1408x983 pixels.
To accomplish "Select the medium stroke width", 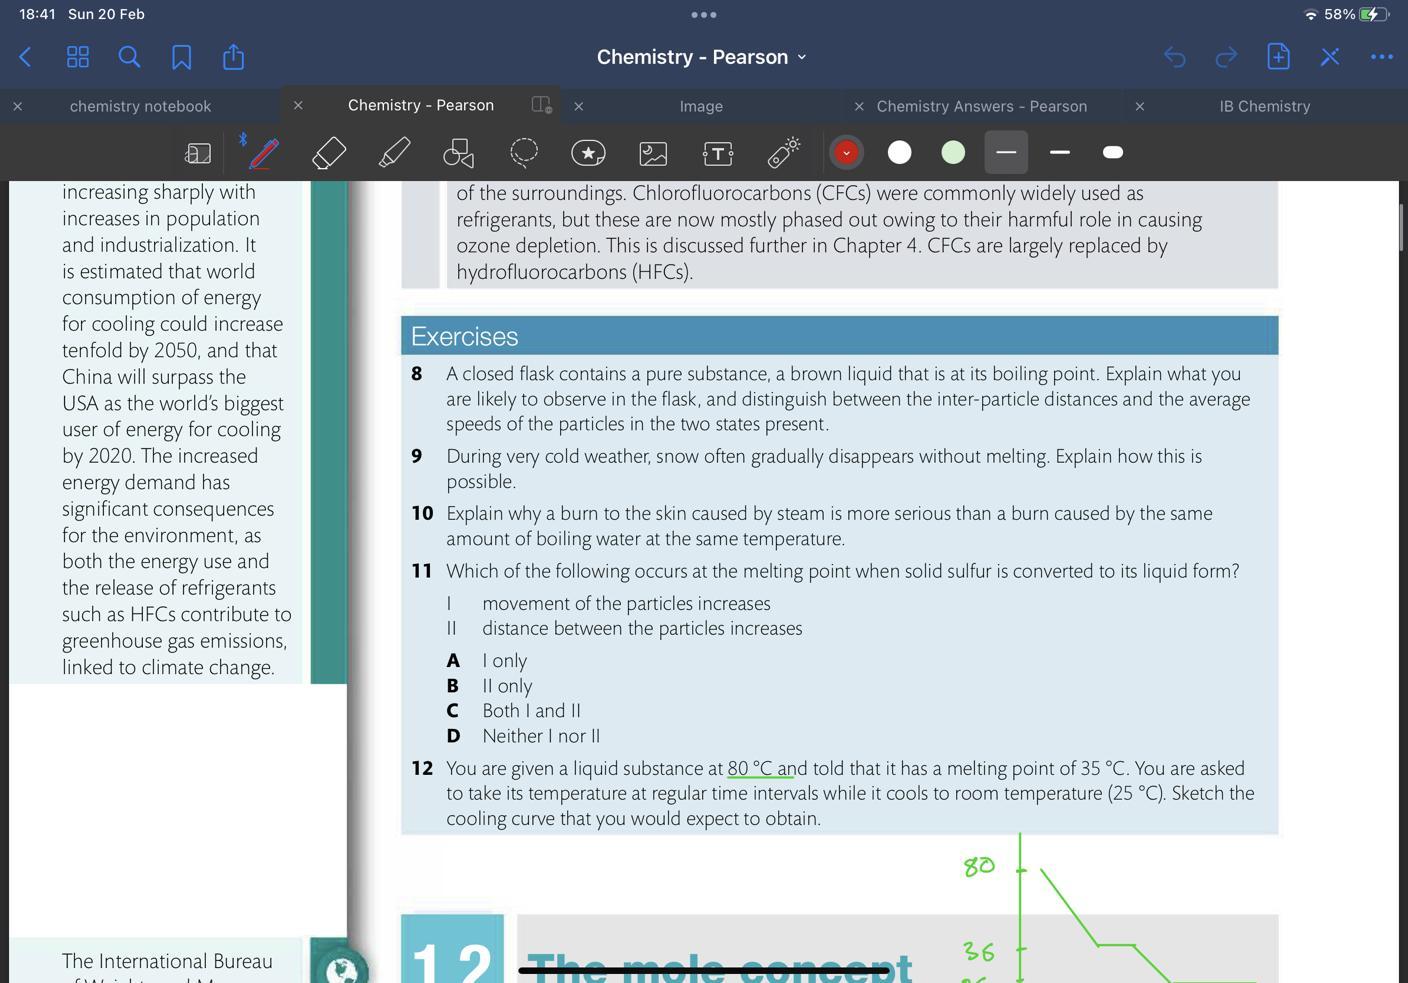I will pyautogui.click(x=1060, y=152).
